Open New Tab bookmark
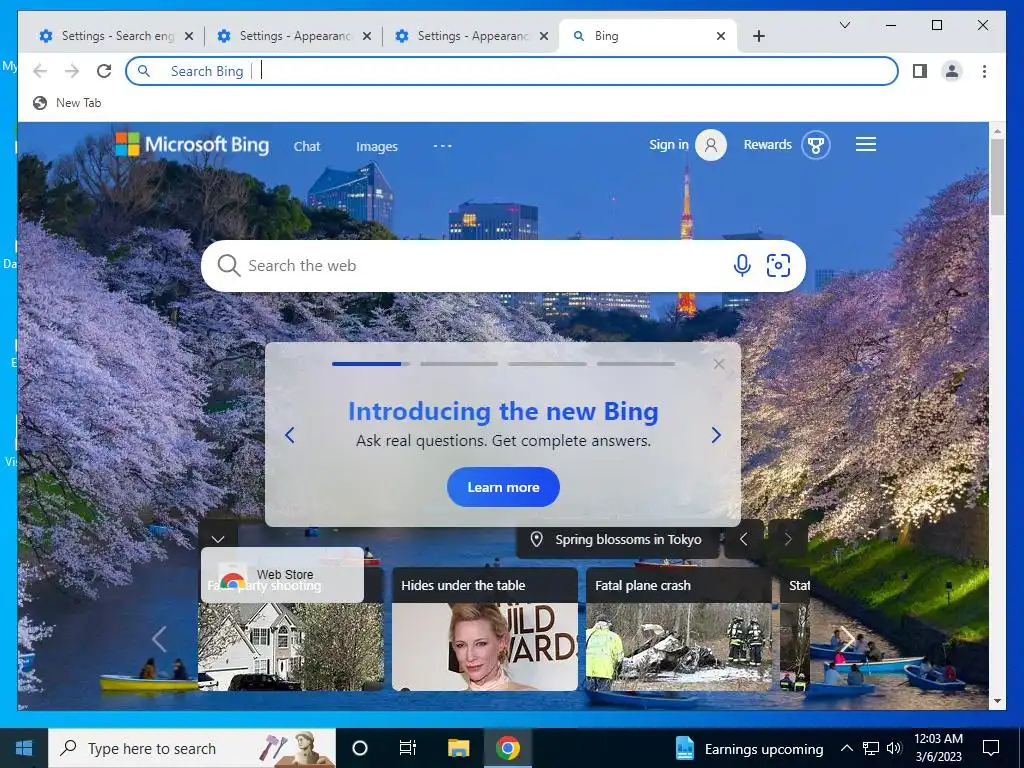 67,103
